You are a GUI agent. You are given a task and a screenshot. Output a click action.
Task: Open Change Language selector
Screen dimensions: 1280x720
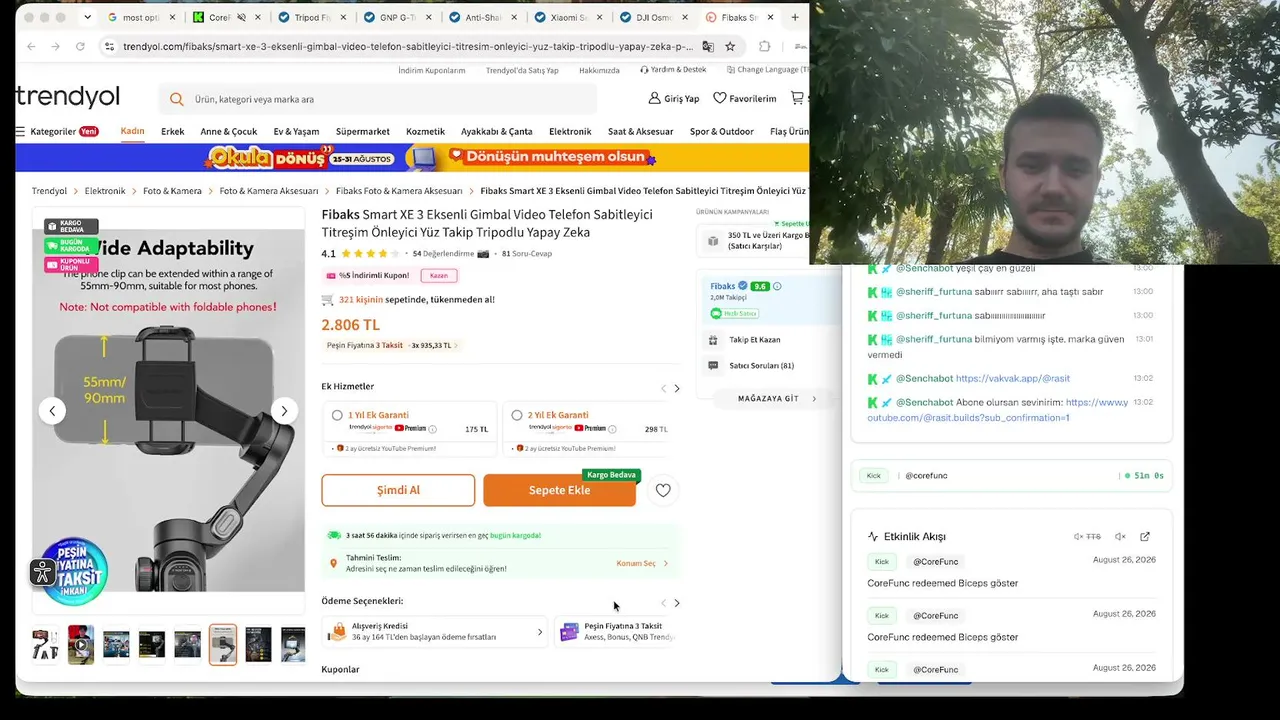[767, 70]
